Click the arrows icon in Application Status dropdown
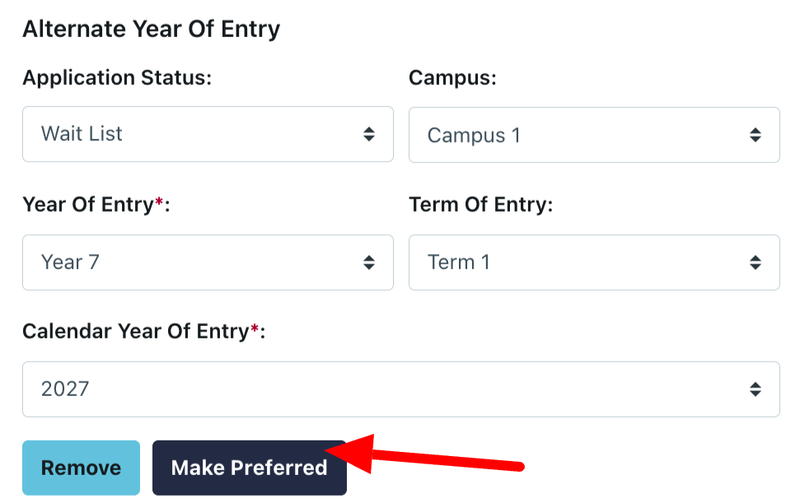 pos(369,134)
